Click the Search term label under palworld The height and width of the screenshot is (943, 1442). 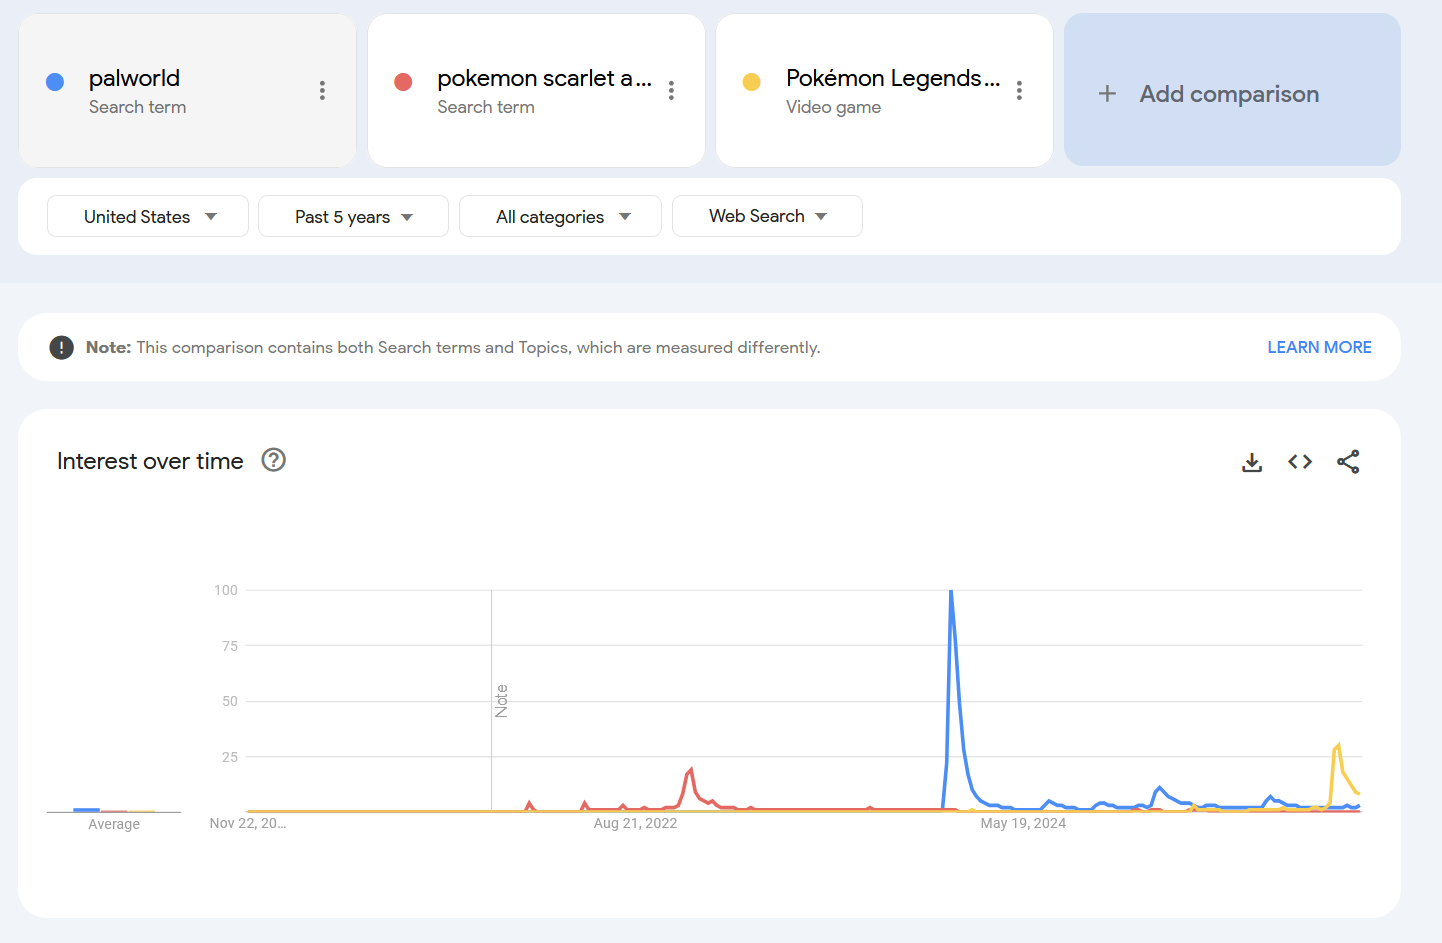click(x=137, y=107)
